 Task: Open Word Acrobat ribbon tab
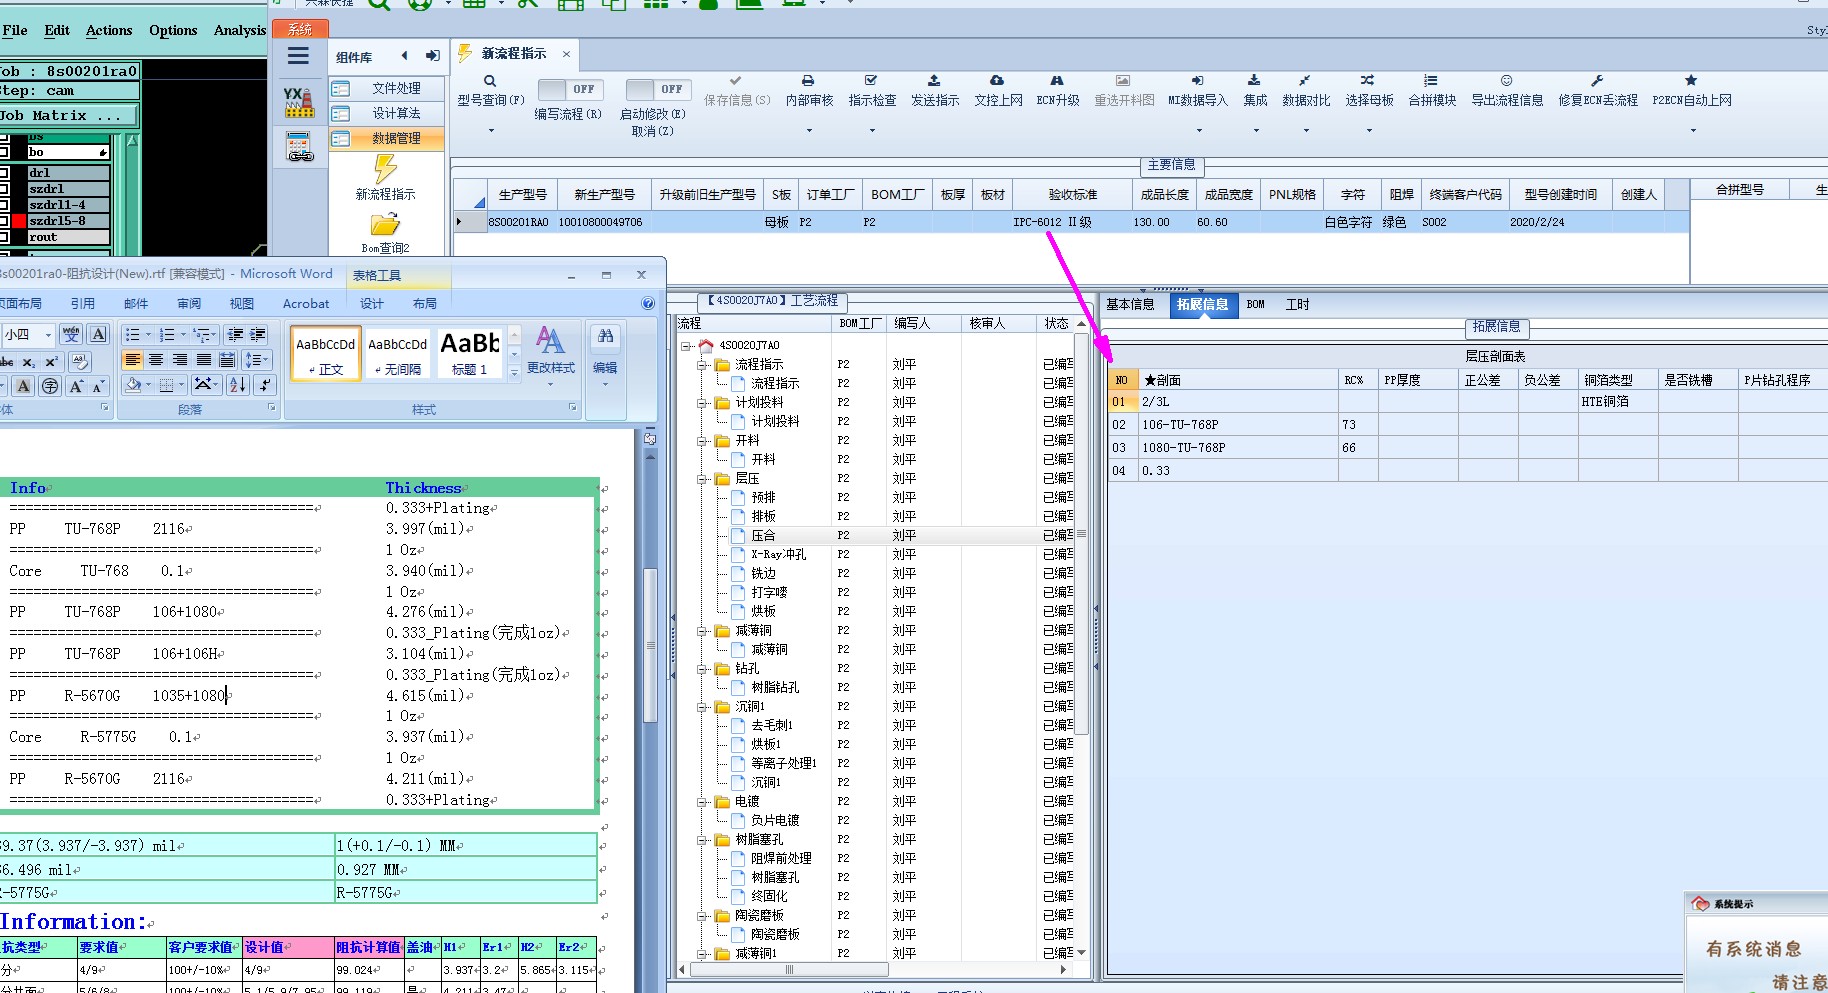click(x=306, y=304)
